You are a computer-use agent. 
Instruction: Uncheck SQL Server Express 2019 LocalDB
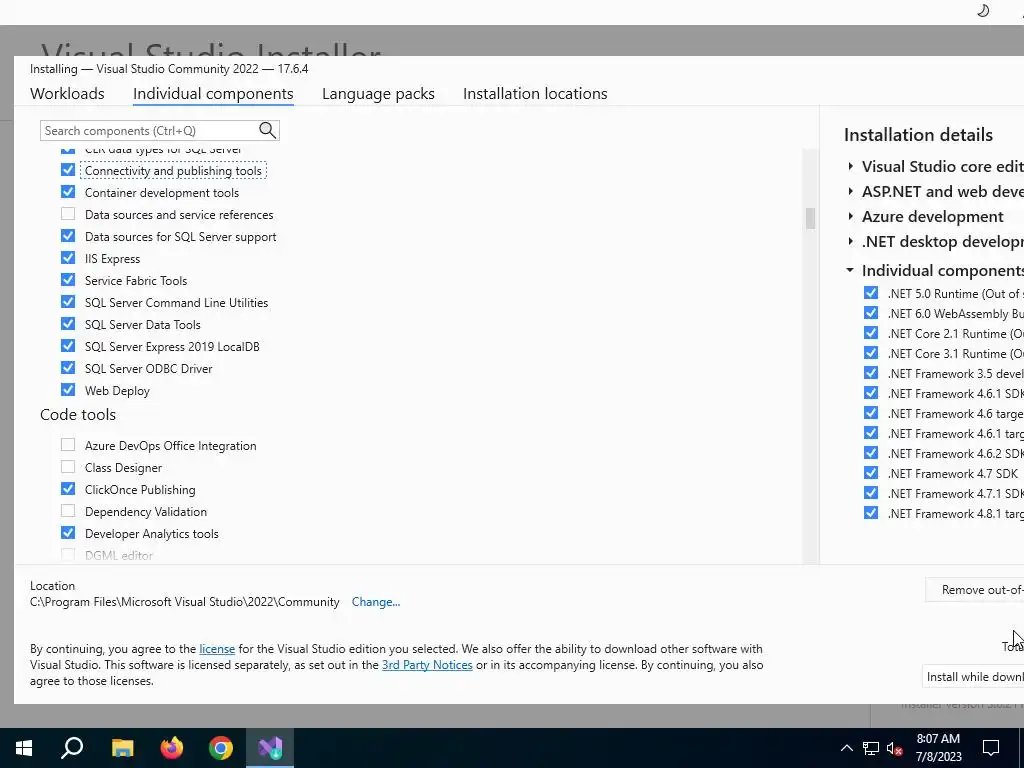click(68, 345)
